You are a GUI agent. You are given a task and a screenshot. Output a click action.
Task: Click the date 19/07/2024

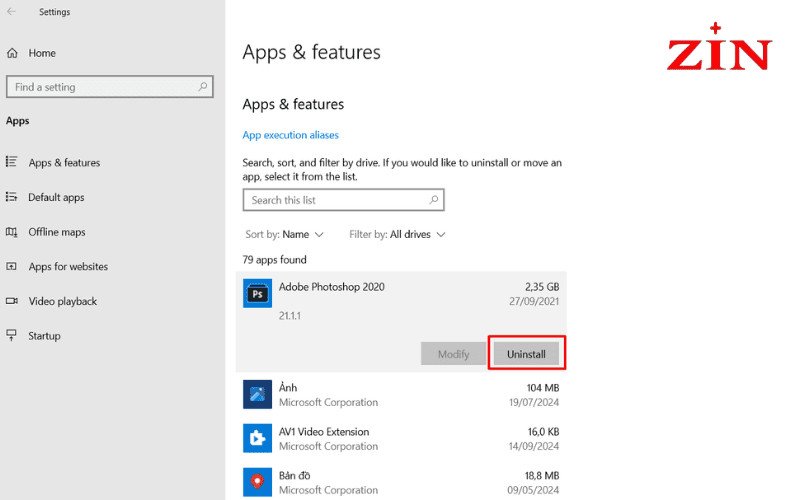pyautogui.click(x=534, y=403)
